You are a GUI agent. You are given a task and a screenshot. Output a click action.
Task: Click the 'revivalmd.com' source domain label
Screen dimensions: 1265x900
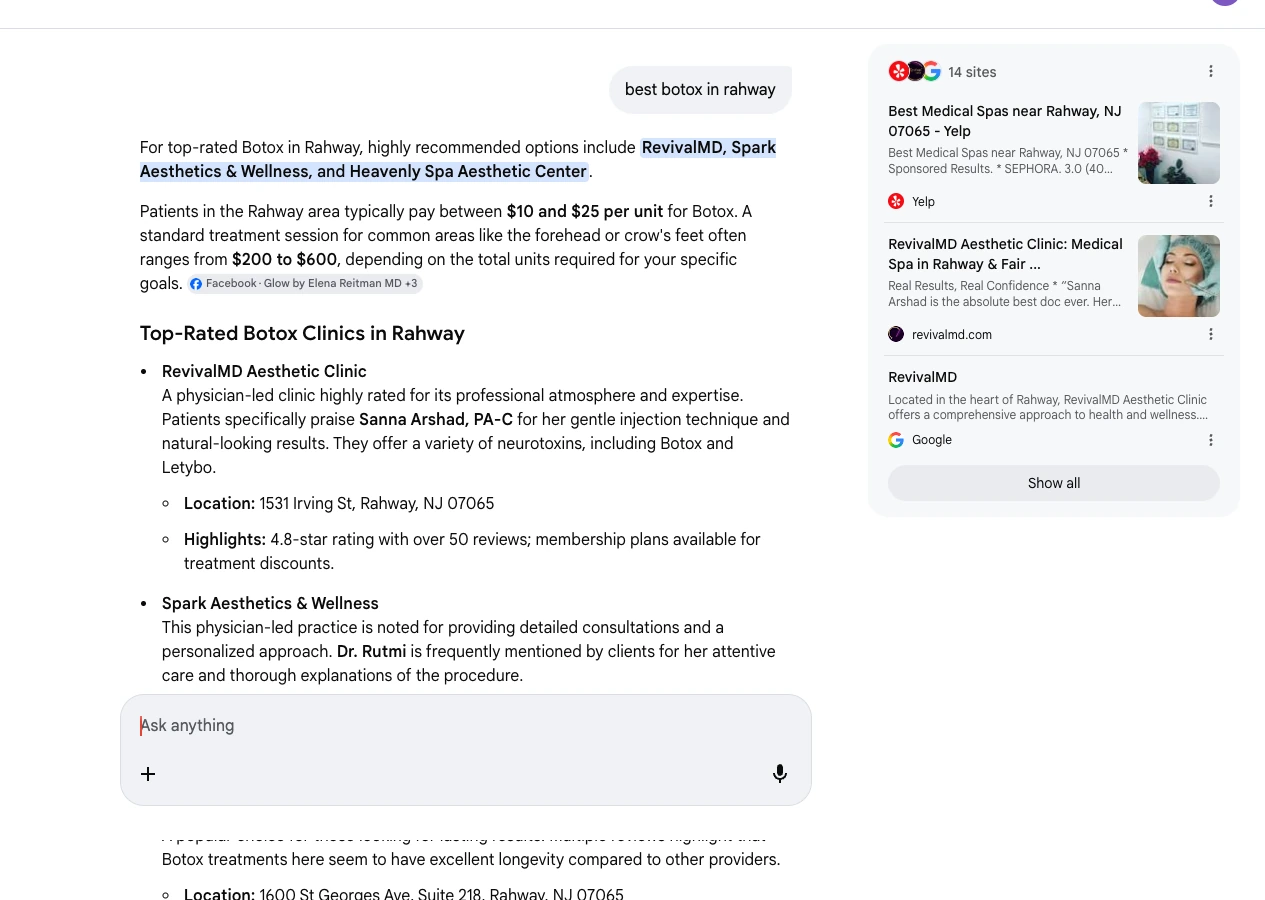[952, 335]
